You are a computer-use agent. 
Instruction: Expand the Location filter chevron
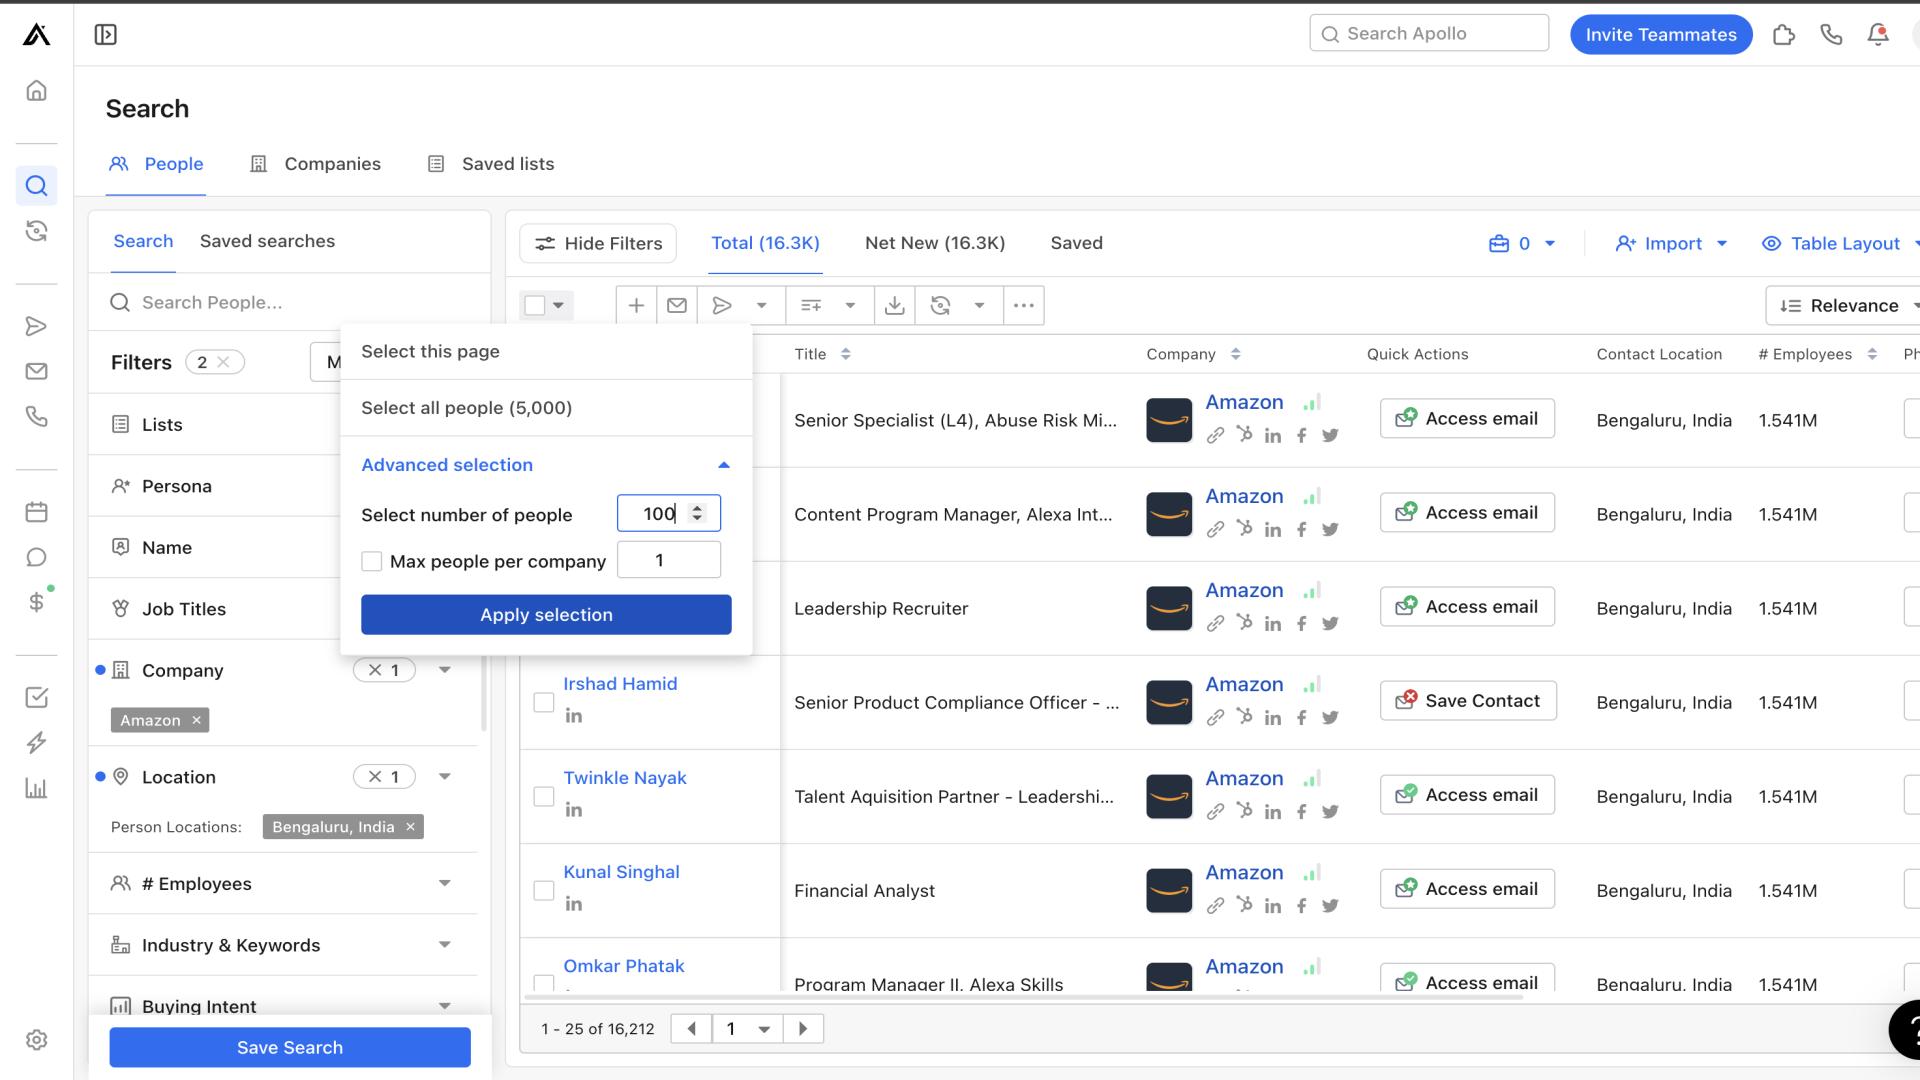(x=445, y=777)
